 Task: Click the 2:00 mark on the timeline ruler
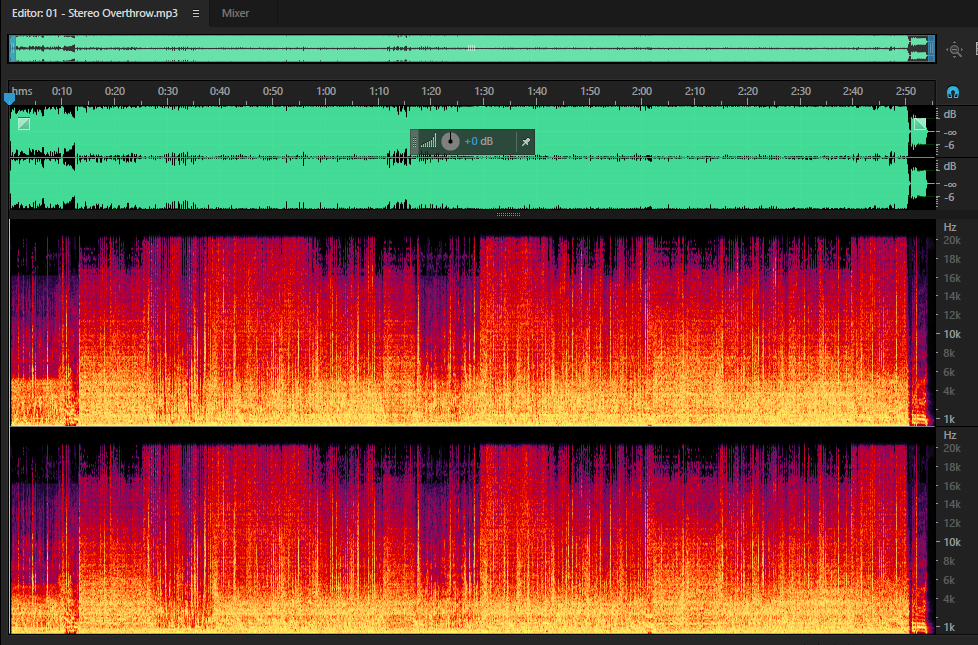click(642, 91)
